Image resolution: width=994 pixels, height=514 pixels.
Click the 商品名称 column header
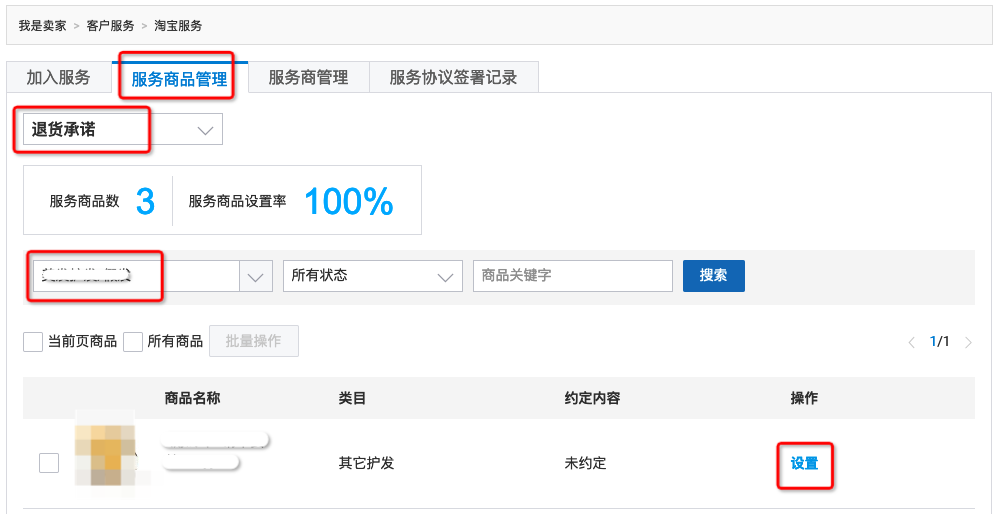192,398
